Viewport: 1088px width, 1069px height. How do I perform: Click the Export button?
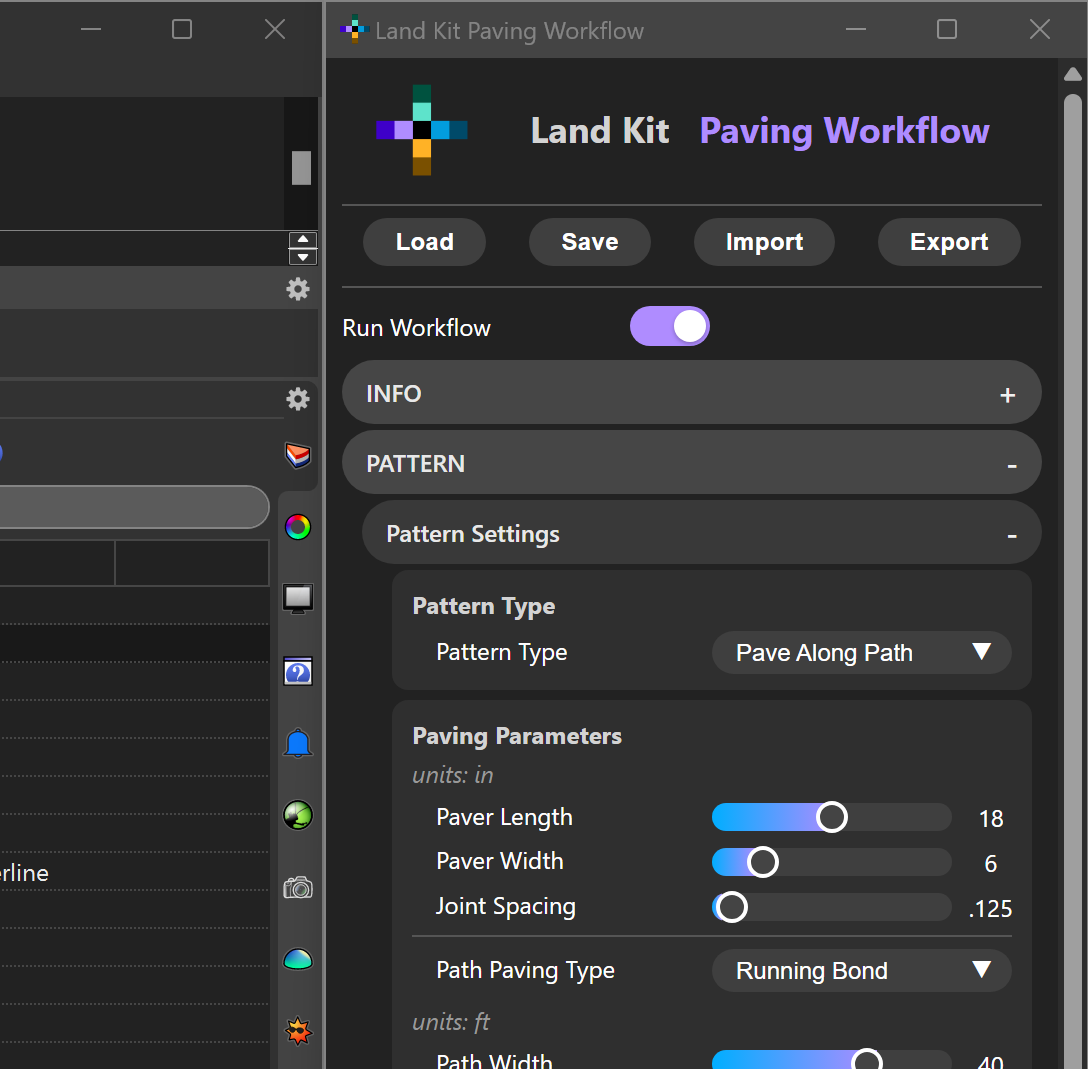[x=949, y=242]
